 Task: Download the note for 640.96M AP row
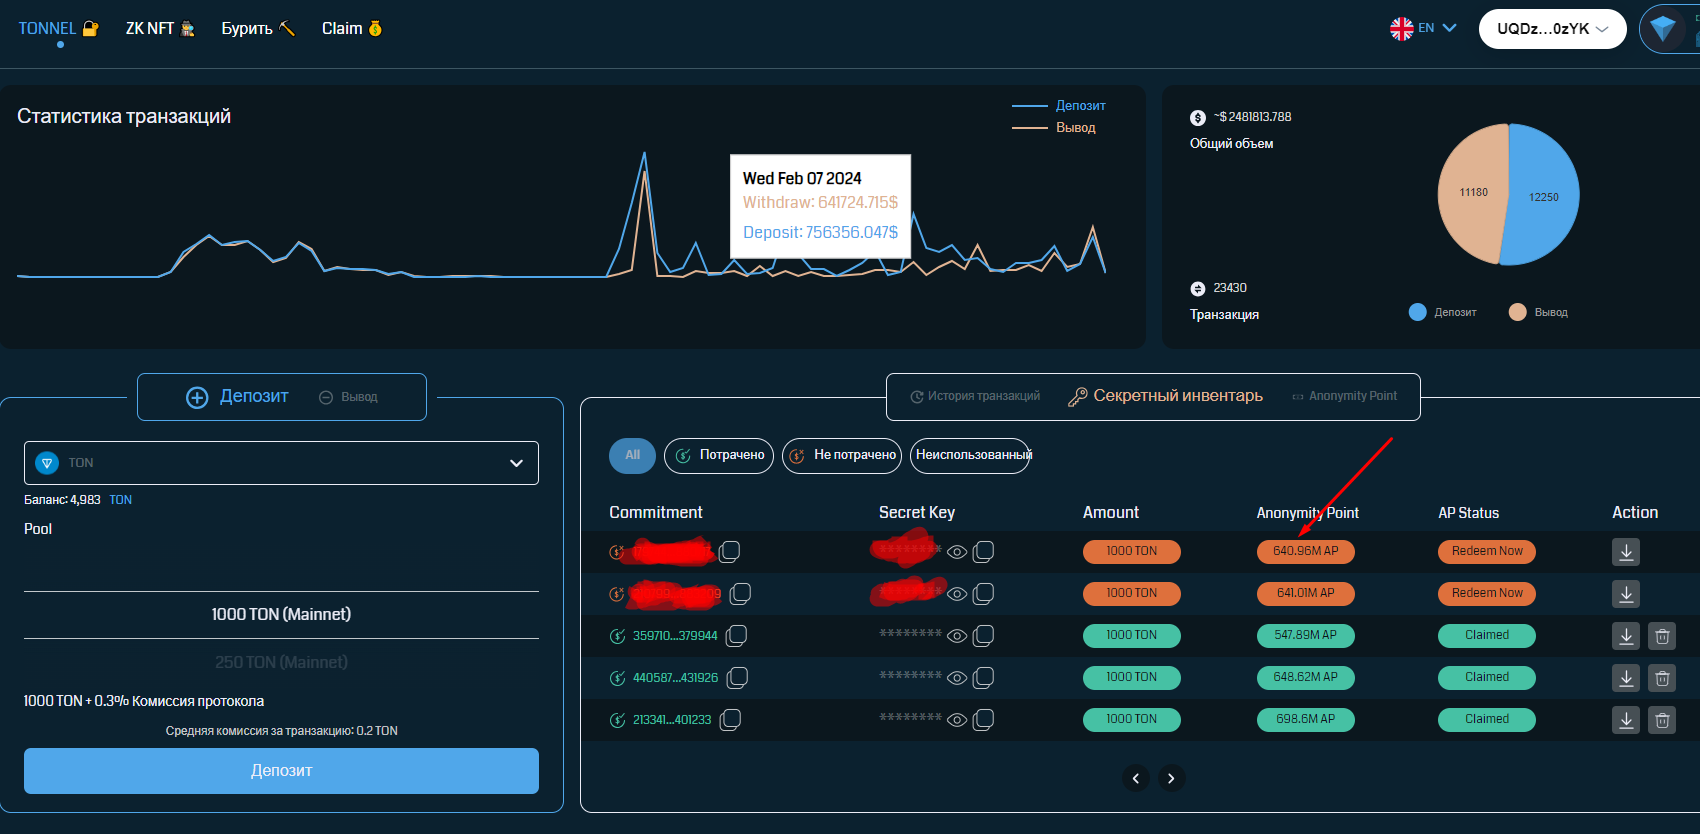(1626, 552)
